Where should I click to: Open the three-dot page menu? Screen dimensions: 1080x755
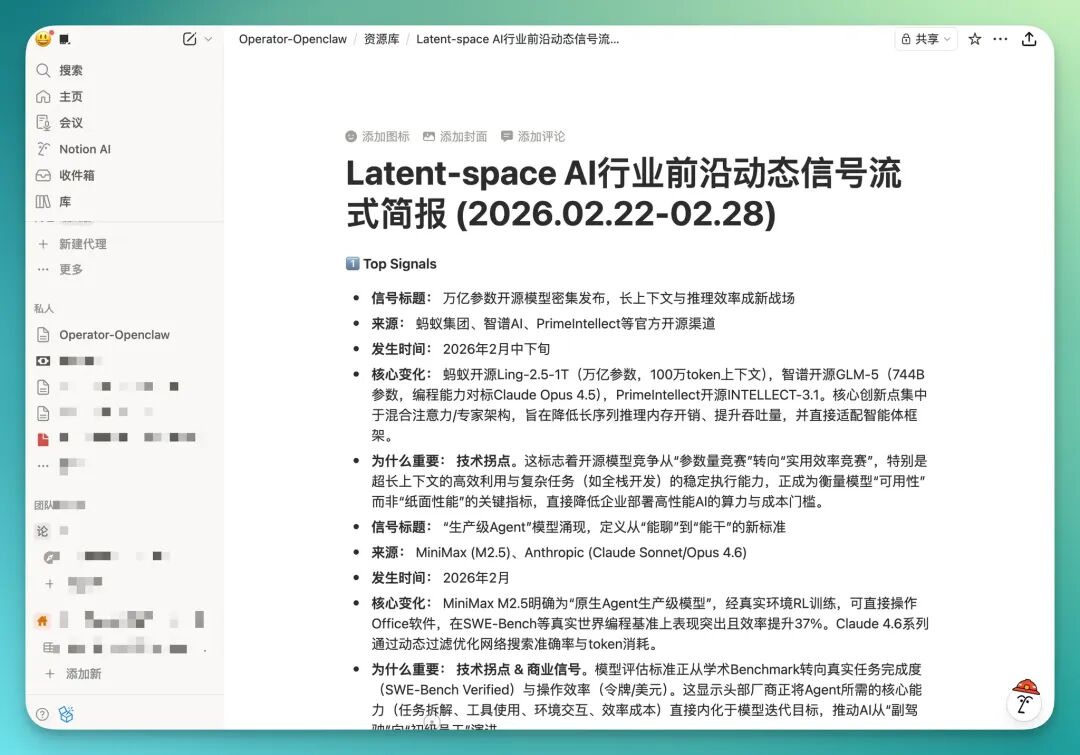pos(1000,39)
